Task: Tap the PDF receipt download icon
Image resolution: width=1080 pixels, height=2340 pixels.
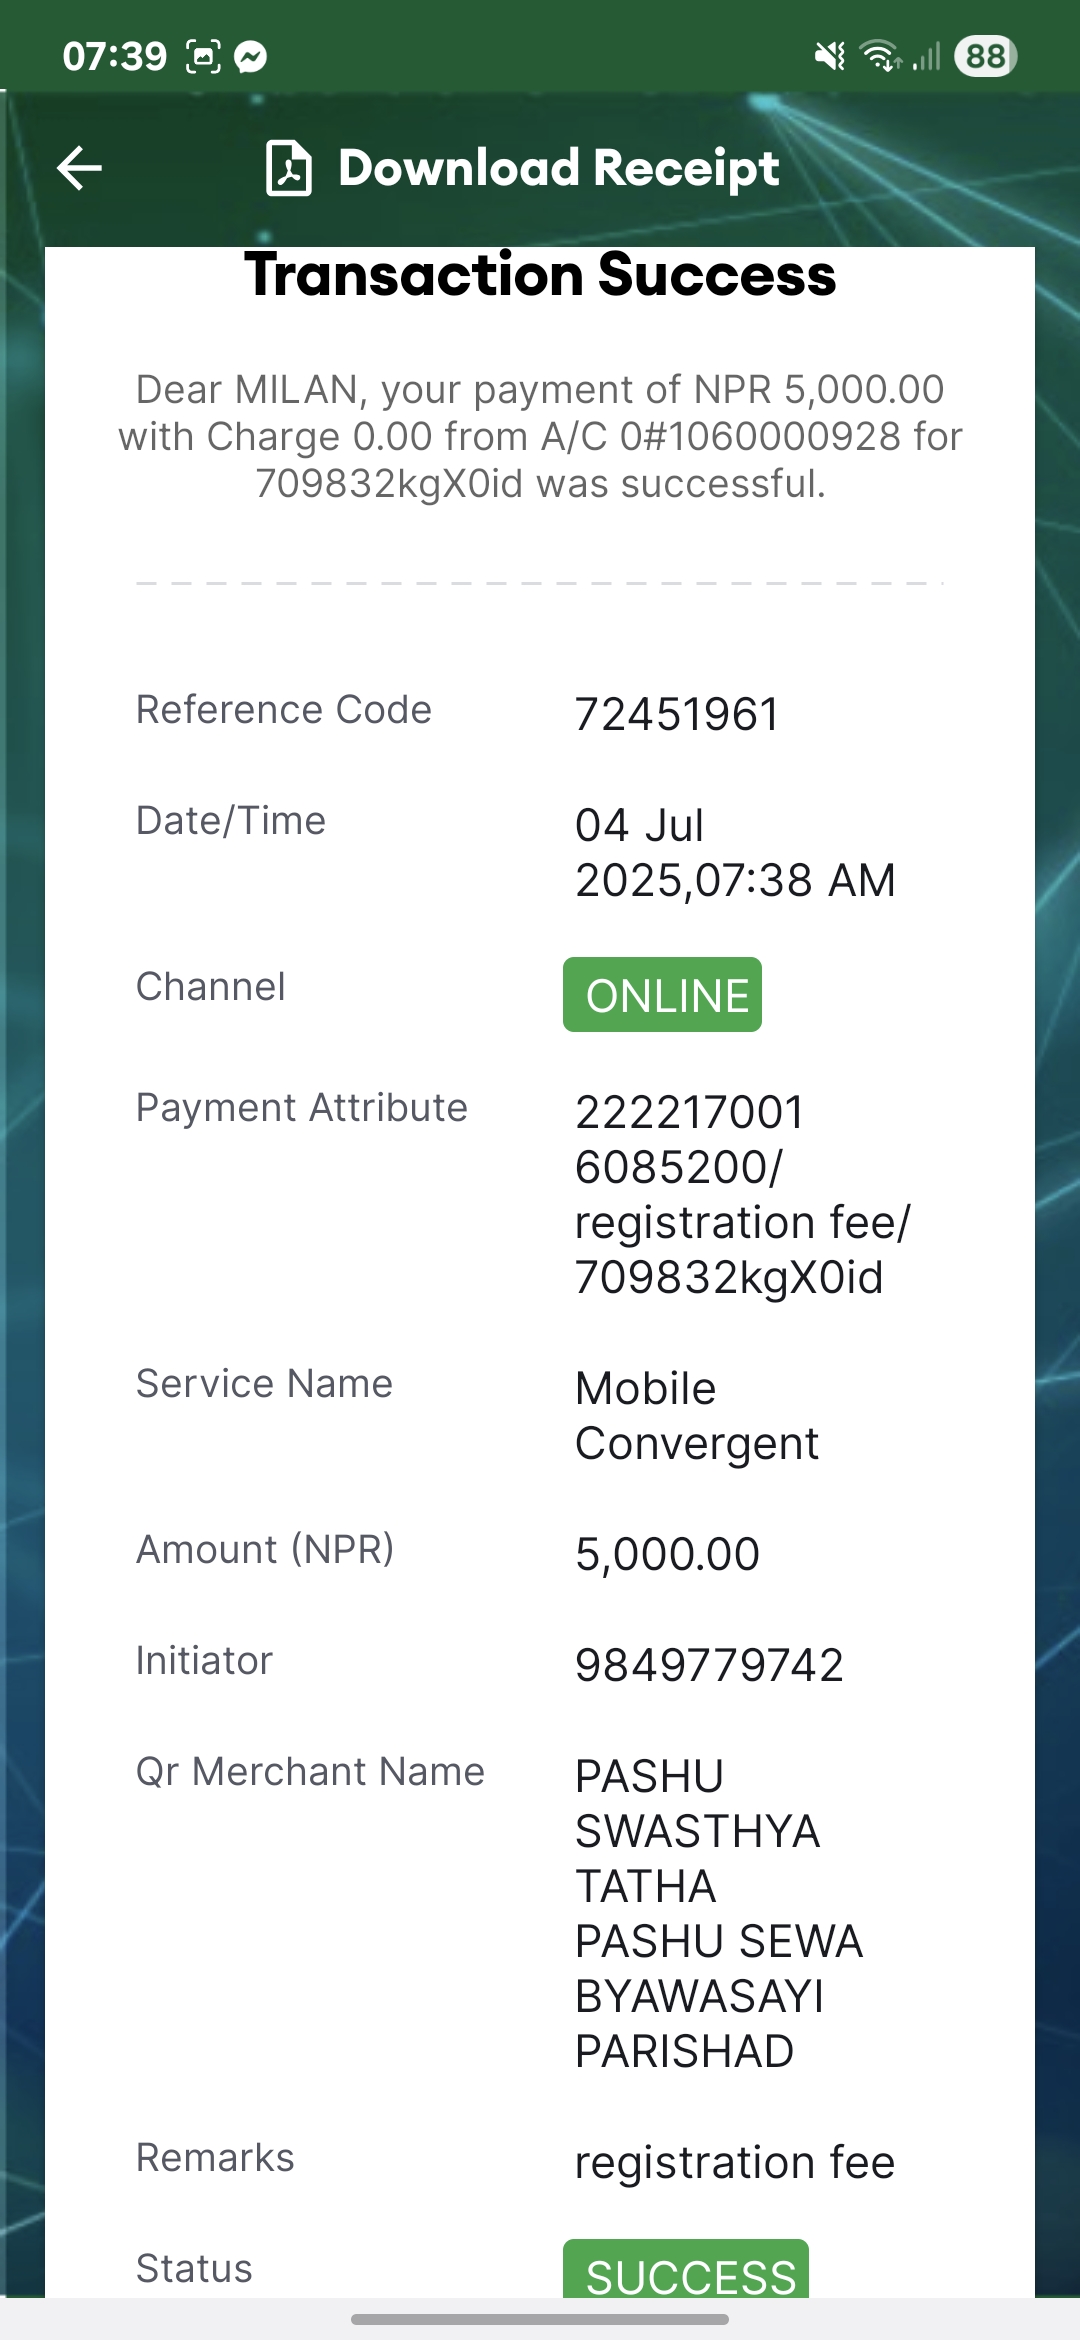Action: pyautogui.click(x=289, y=168)
